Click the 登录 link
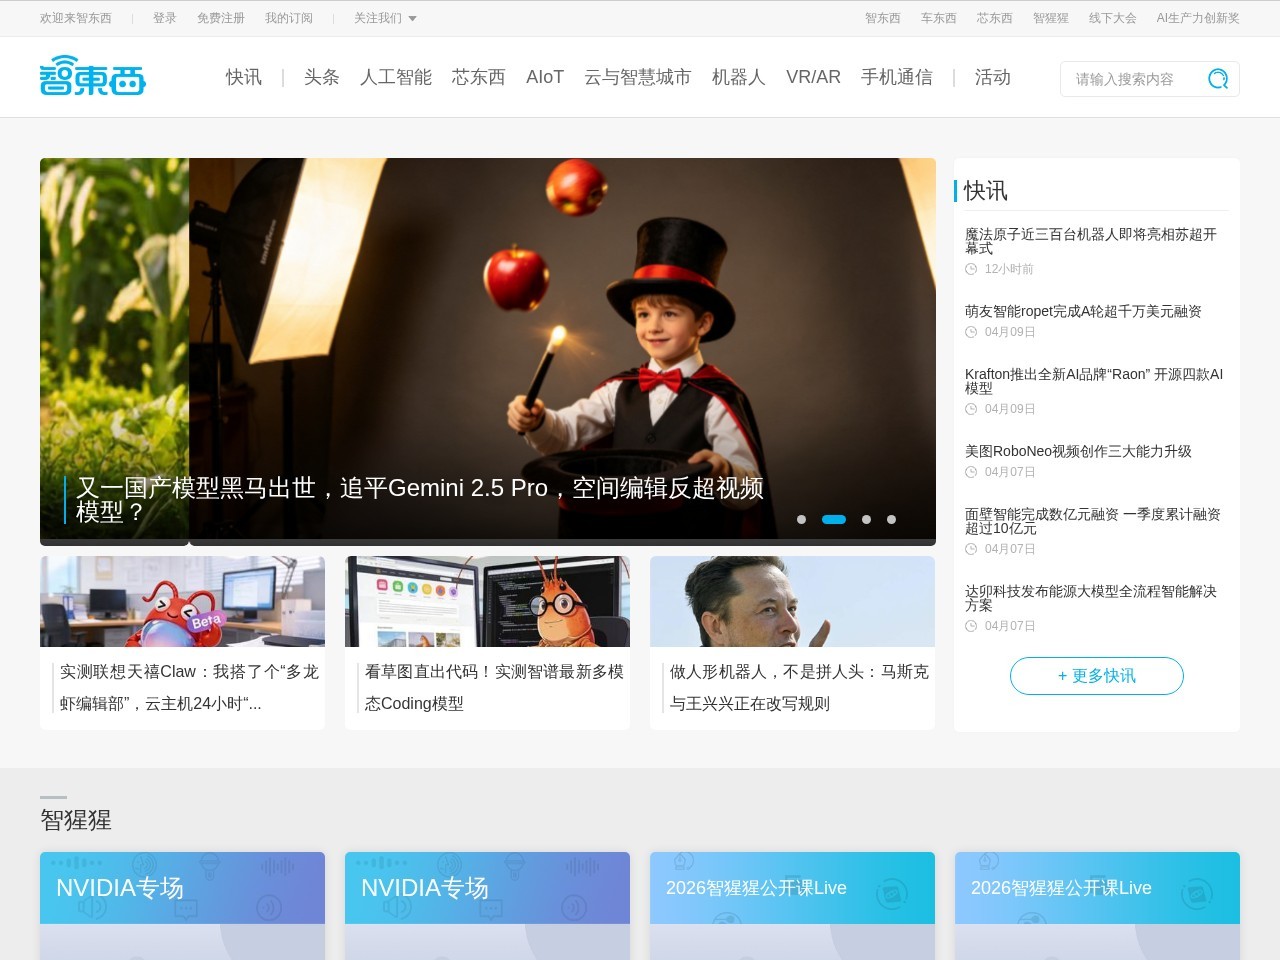The image size is (1280, 960). pyautogui.click(x=164, y=18)
